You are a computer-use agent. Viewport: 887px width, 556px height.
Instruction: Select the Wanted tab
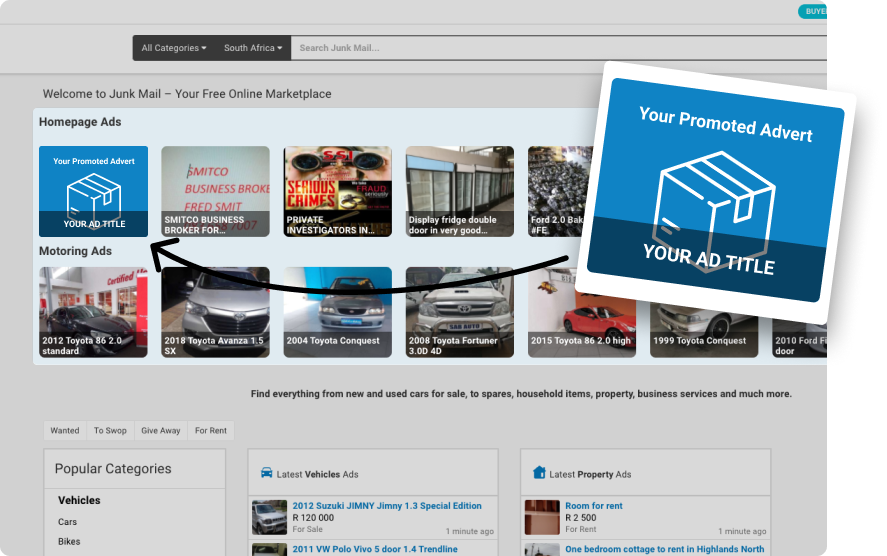65,430
